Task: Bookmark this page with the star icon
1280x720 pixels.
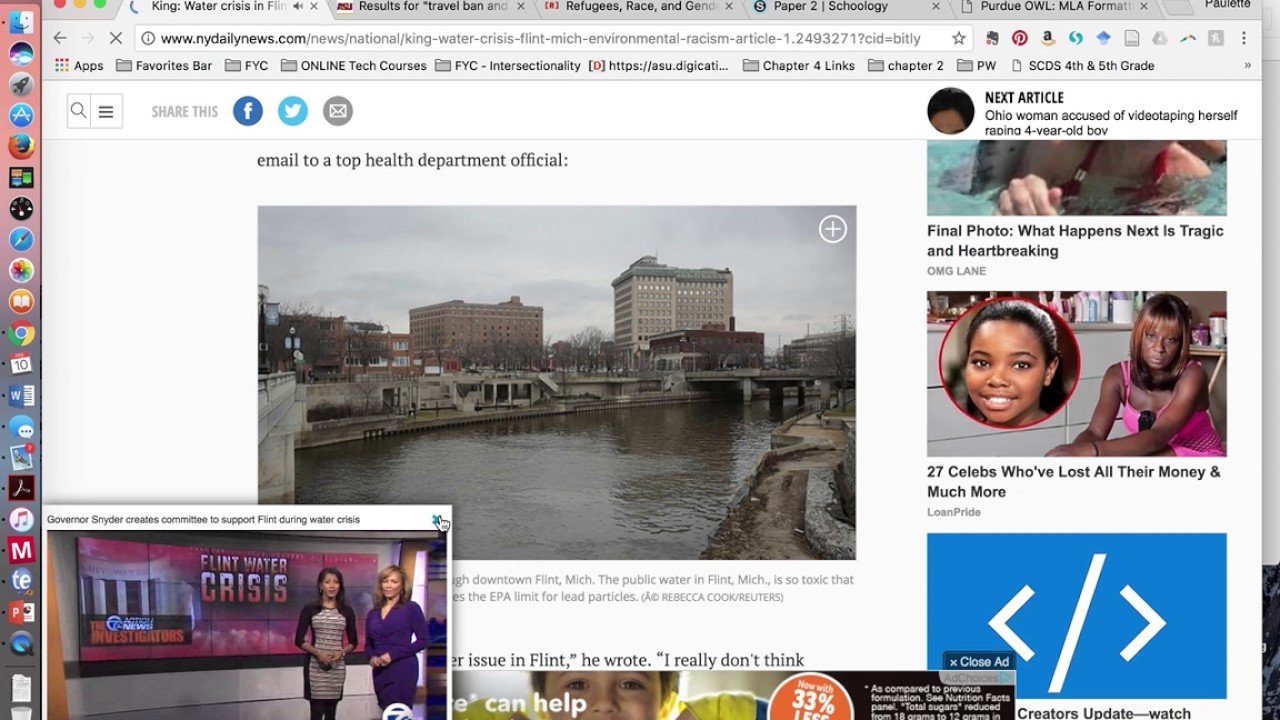Action: click(959, 38)
